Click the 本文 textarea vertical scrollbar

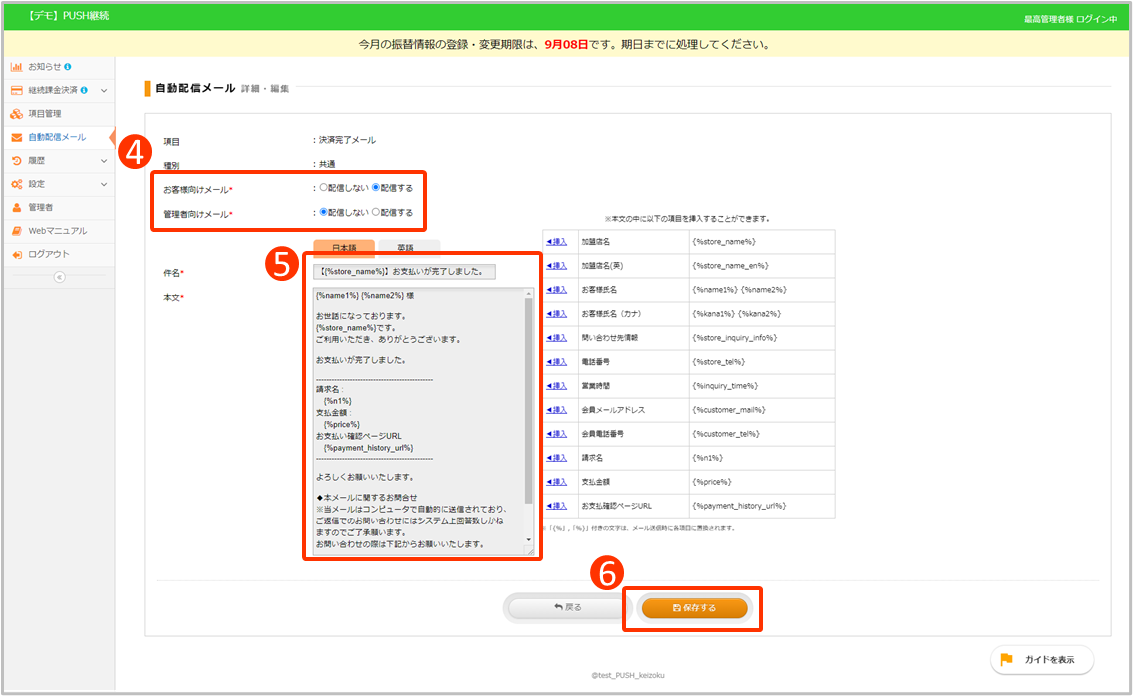529,400
